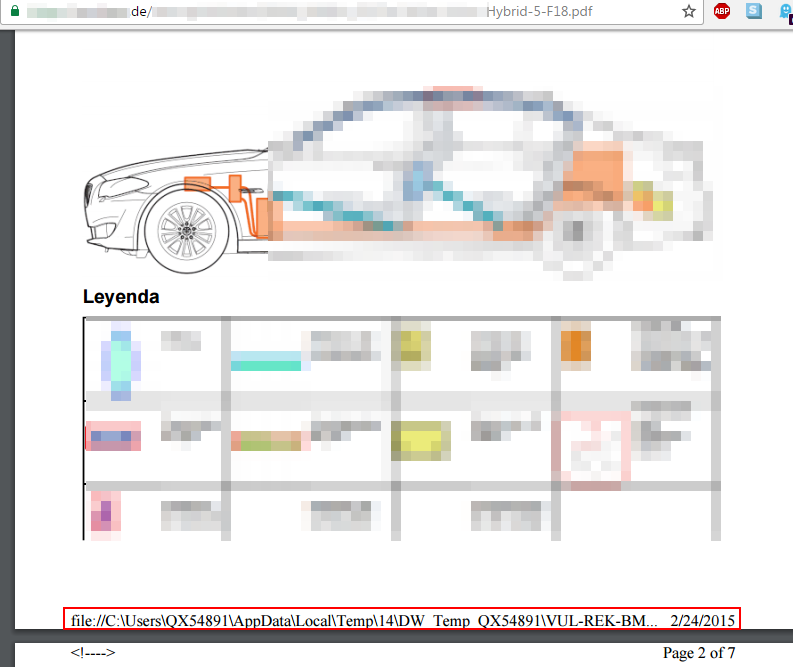Click the orange component behind the front wheel
This screenshot has height=667, width=793.
click(x=237, y=189)
